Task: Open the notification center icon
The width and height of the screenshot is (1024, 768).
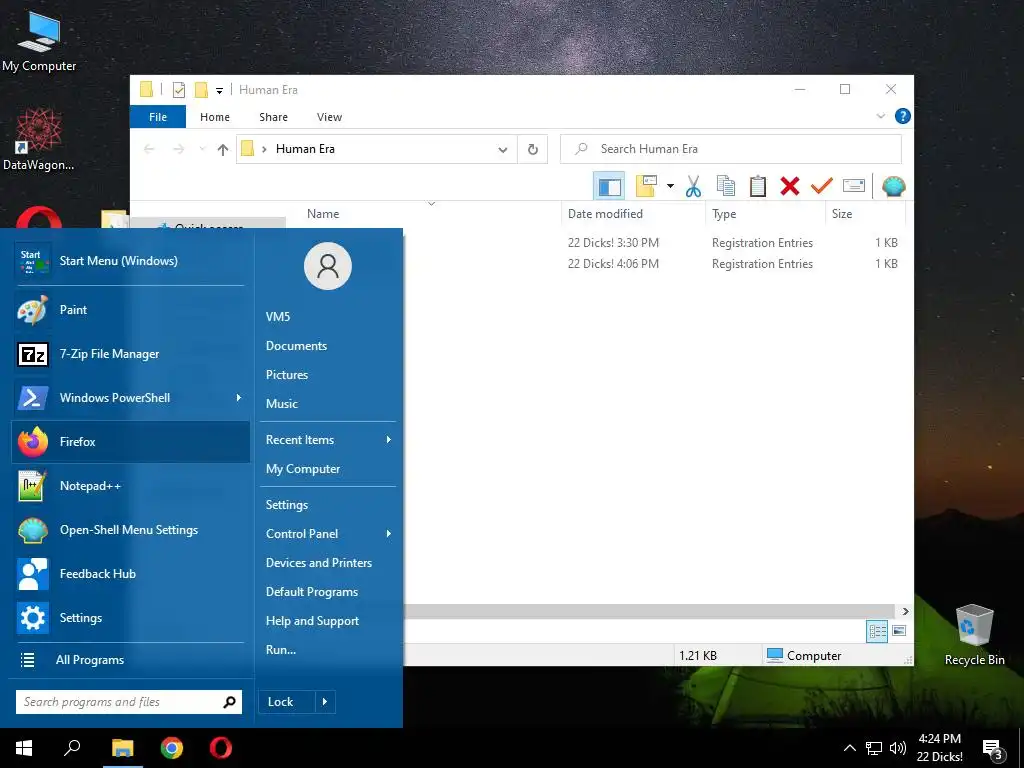Action: coord(992,748)
